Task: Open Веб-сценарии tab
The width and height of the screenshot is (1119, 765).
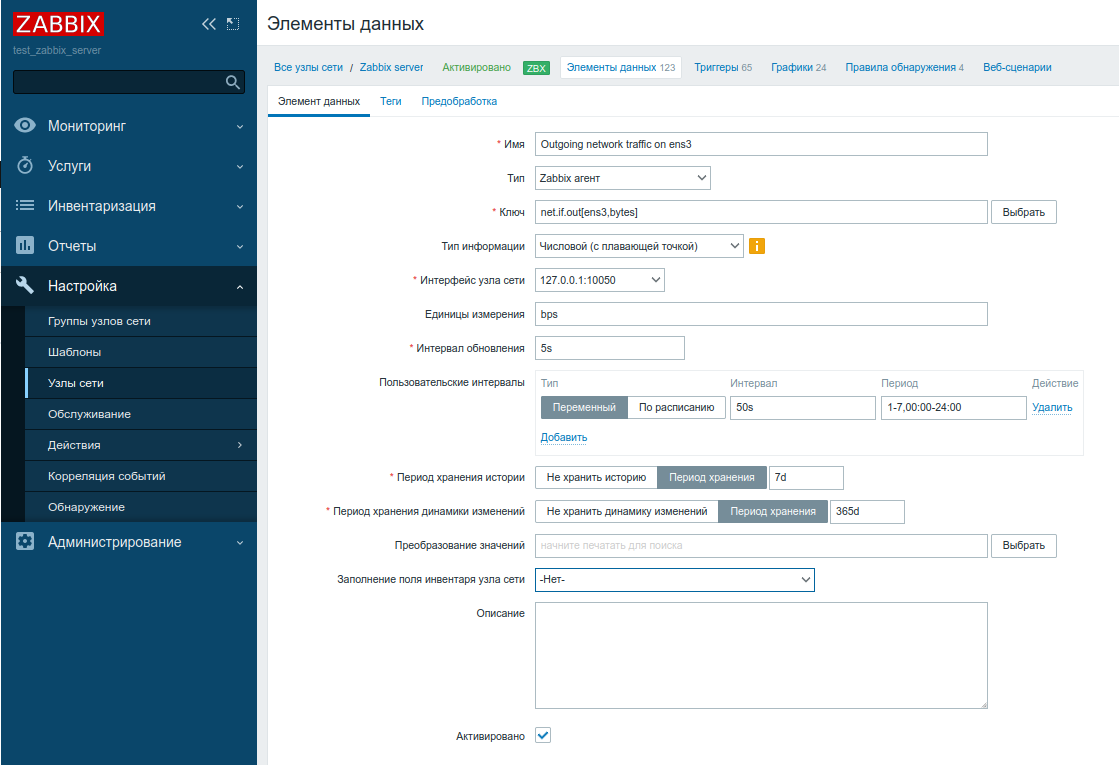Action: pyautogui.click(x=1017, y=67)
